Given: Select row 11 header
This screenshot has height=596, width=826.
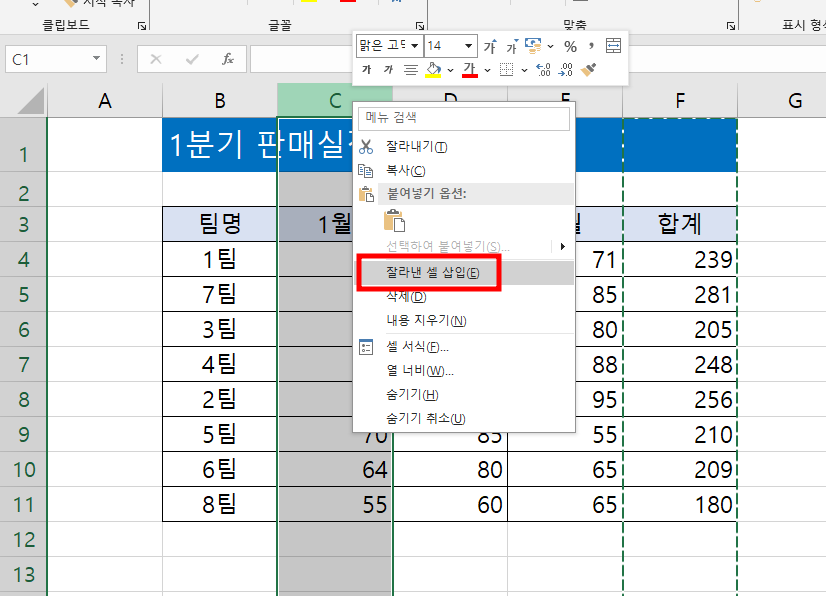Looking at the screenshot, I should (x=23, y=504).
